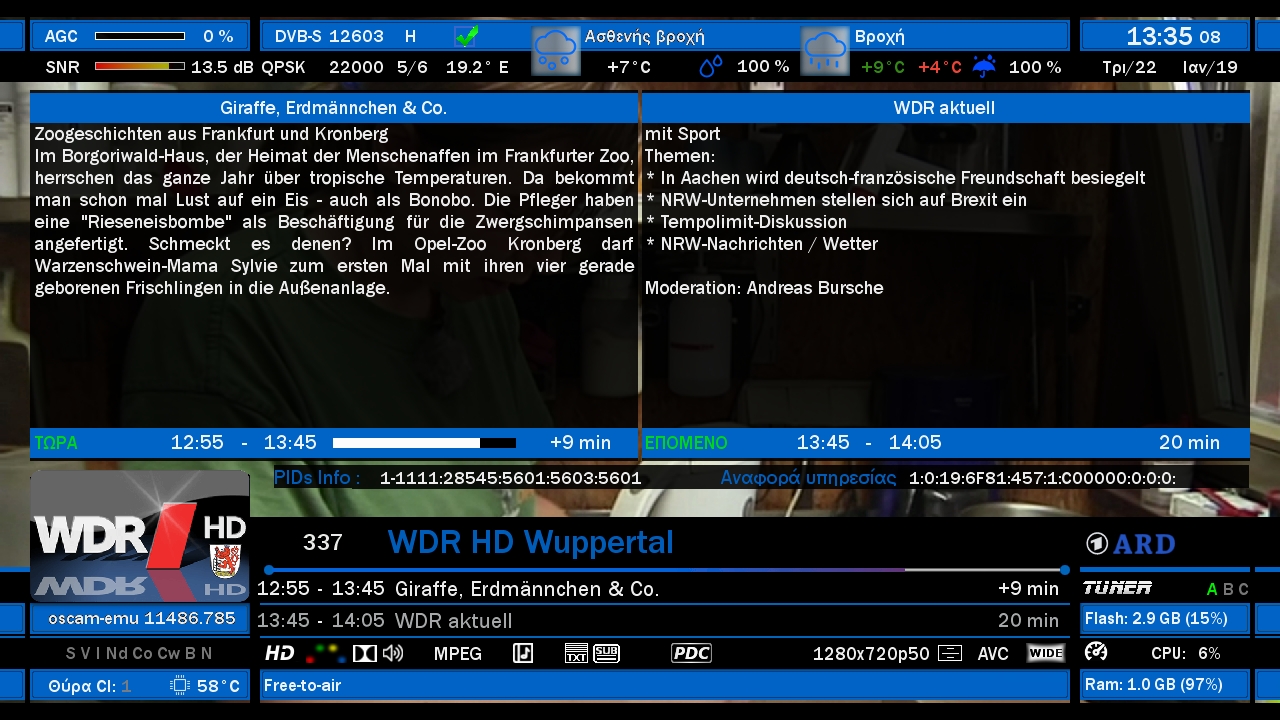Click the Free-to-air status bar
Image resolution: width=1280 pixels, height=720 pixels.
point(665,686)
